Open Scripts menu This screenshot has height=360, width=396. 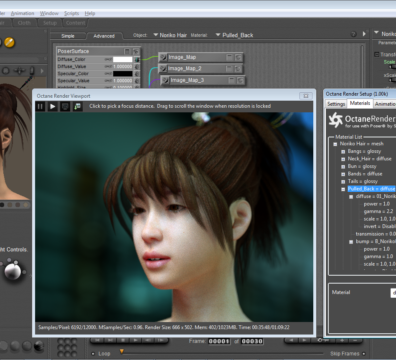tap(71, 13)
